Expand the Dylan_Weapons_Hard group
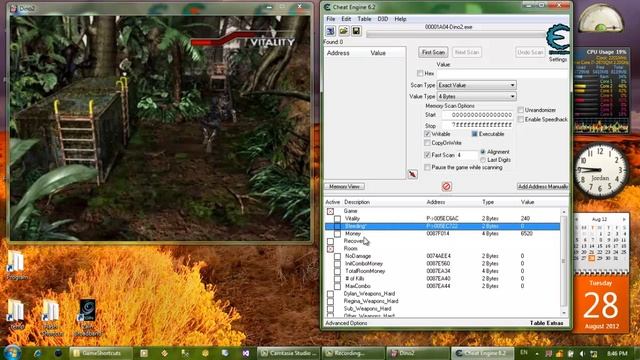 (x=330, y=294)
